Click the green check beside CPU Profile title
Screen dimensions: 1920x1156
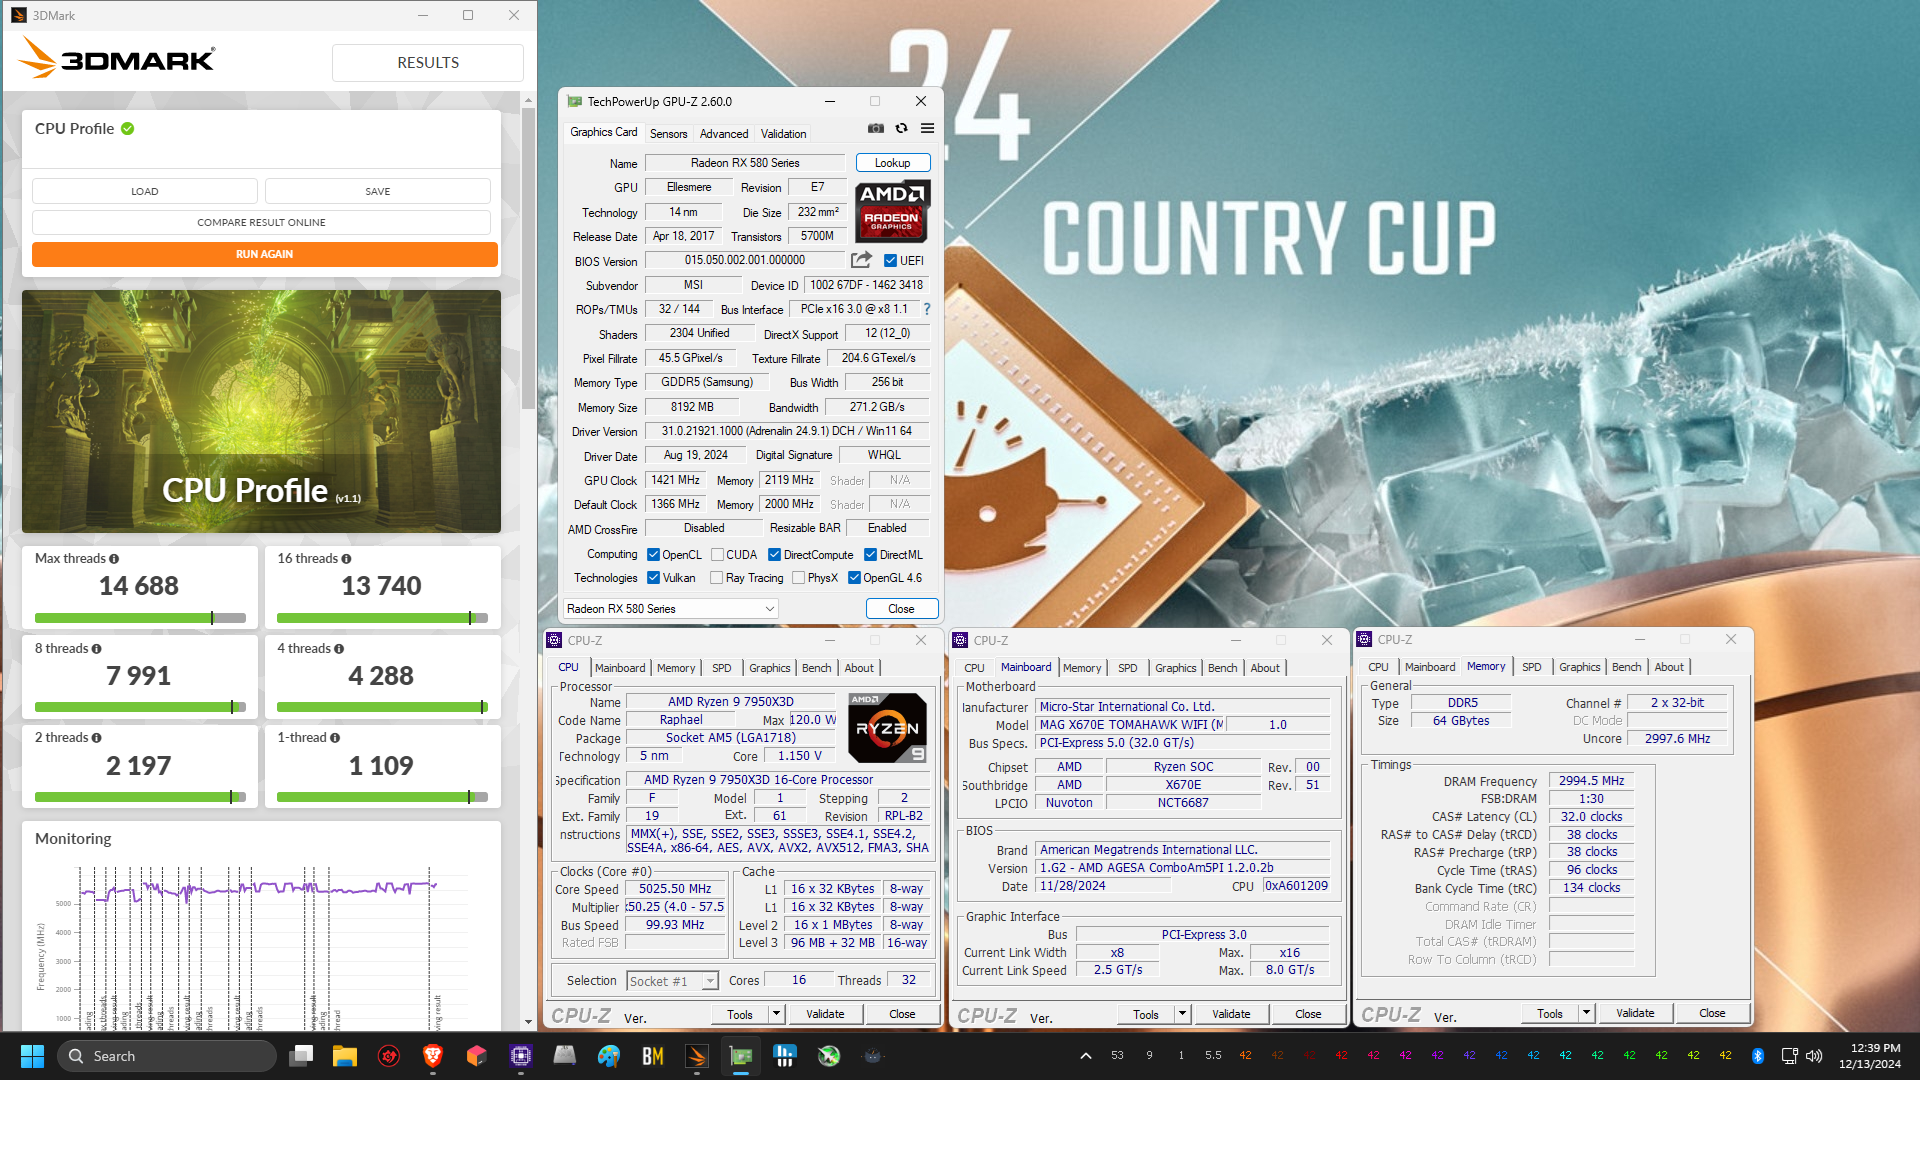(x=128, y=129)
